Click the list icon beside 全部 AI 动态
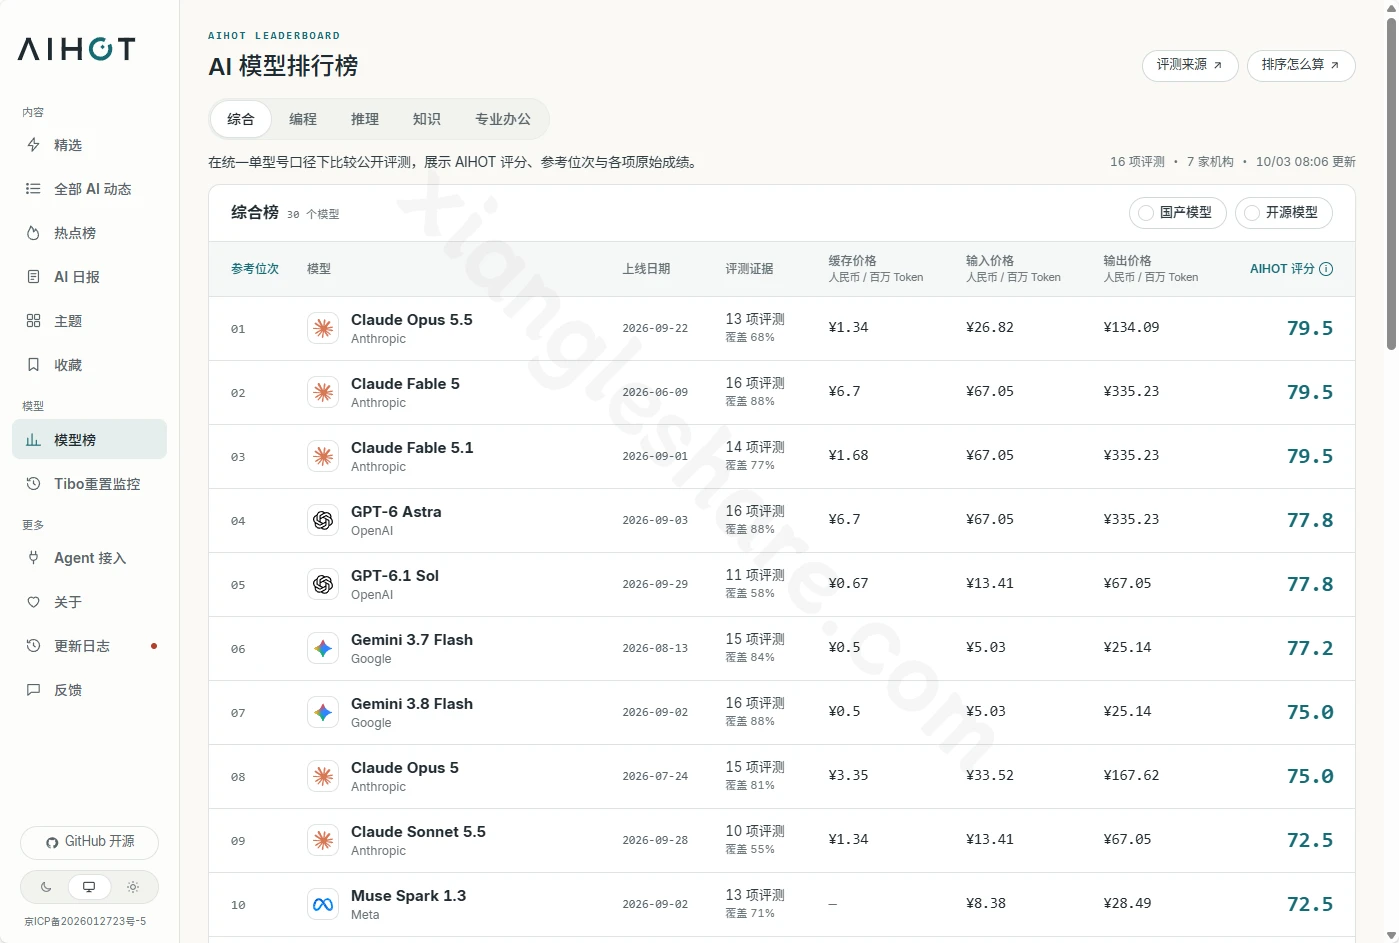 coord(33,189)
